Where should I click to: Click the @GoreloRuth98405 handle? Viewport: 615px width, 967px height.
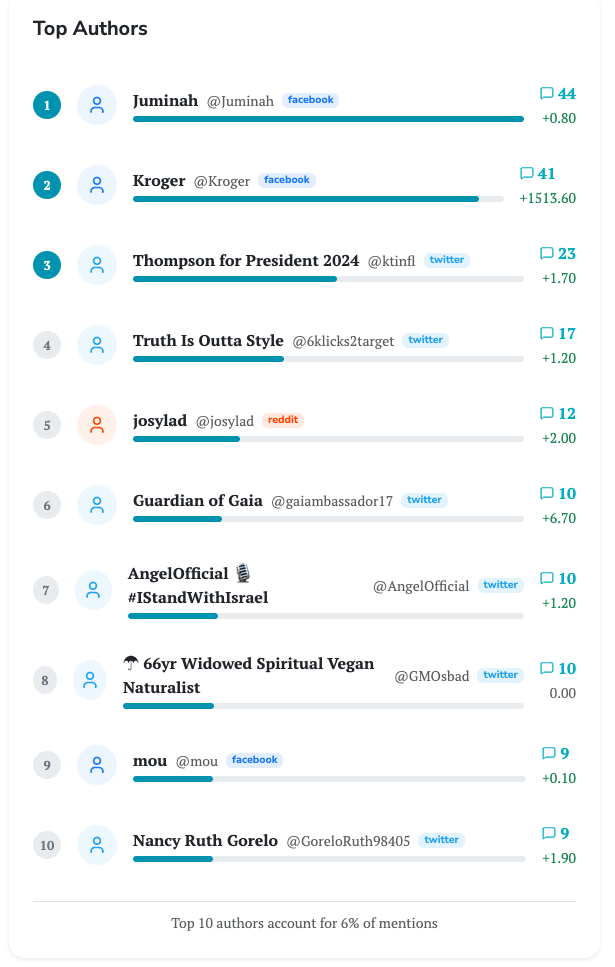(x=348, y=841)
